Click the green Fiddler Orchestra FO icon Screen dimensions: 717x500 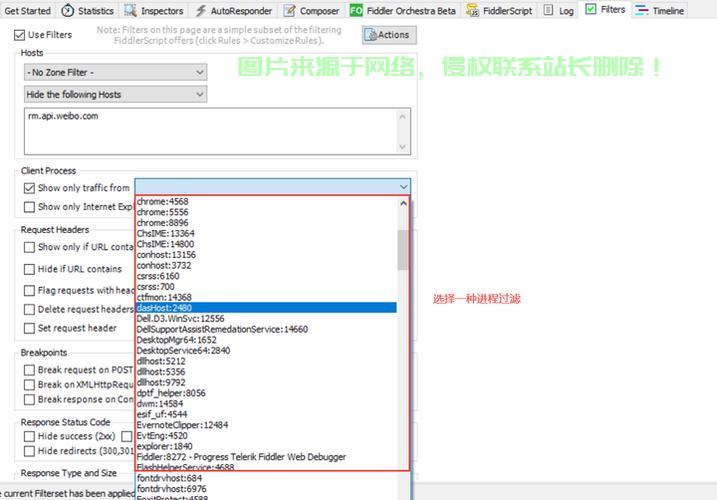click(356, 10)
